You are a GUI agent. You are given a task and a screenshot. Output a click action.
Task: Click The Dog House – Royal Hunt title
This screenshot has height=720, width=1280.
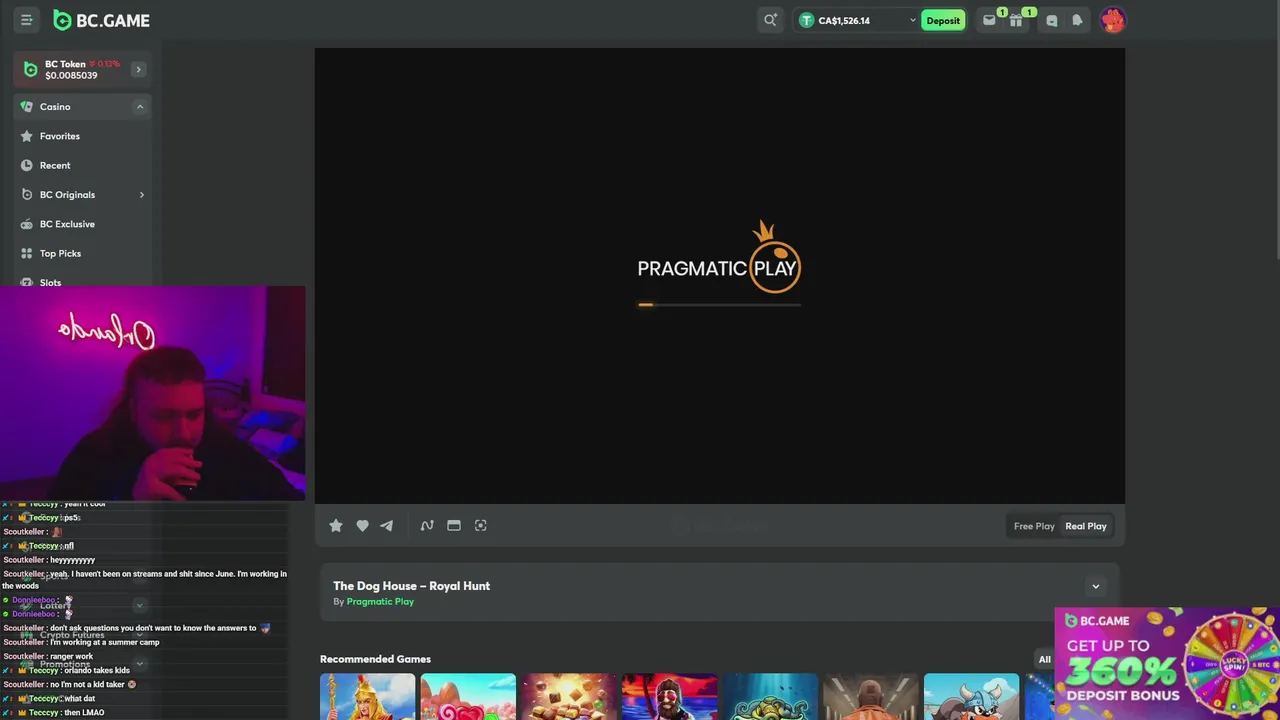point(411,586)
